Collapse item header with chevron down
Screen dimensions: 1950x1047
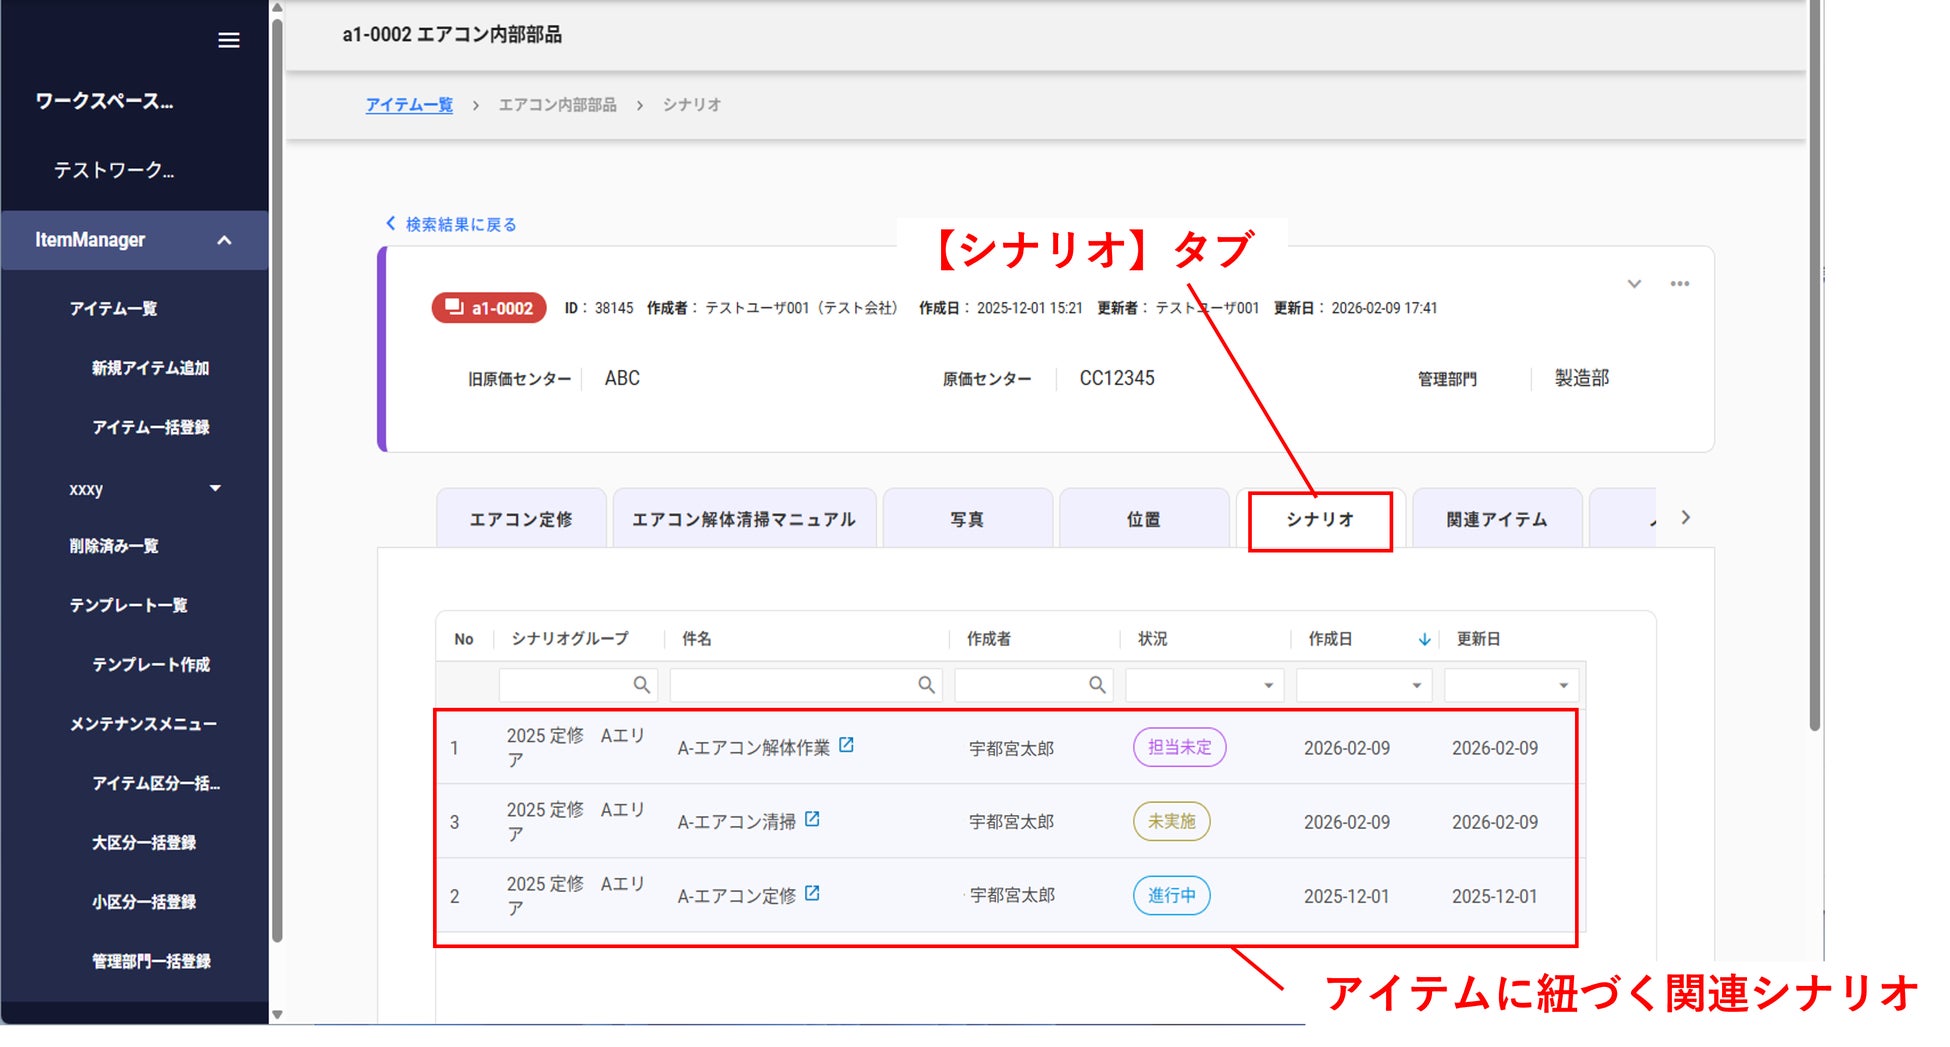pos(1634,284)
